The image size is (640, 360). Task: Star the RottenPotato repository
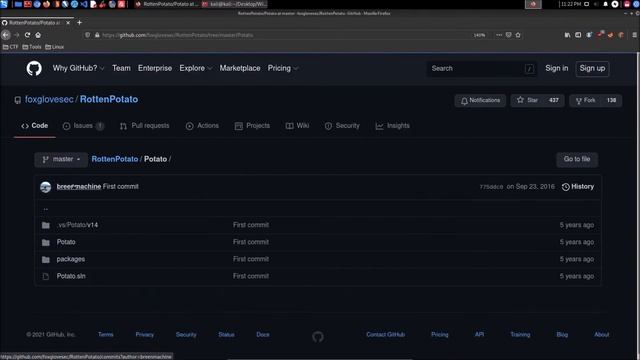click(x=527, y=100)
